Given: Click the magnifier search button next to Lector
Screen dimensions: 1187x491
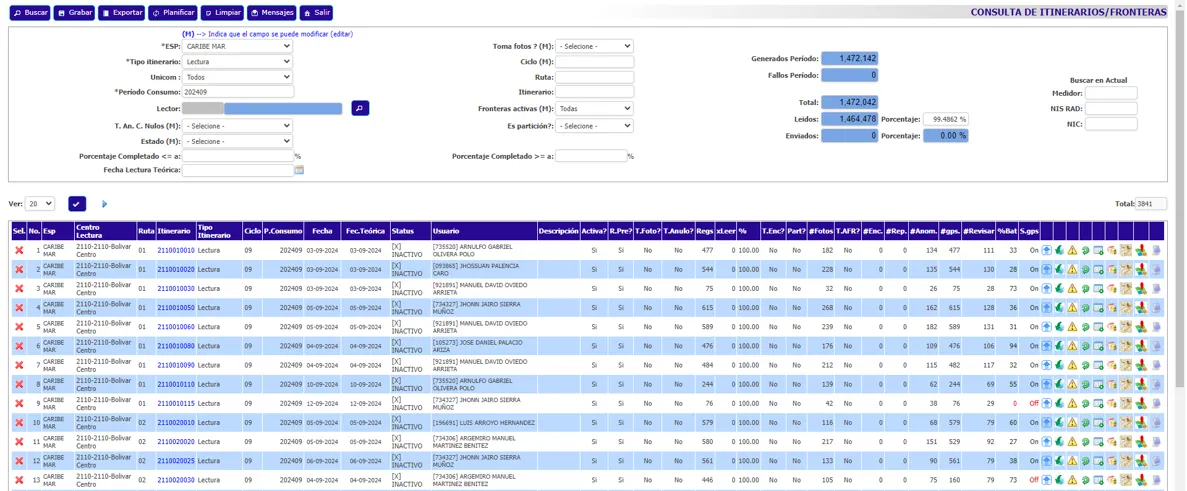Looking at the screenshot, I should pos(360,108).
